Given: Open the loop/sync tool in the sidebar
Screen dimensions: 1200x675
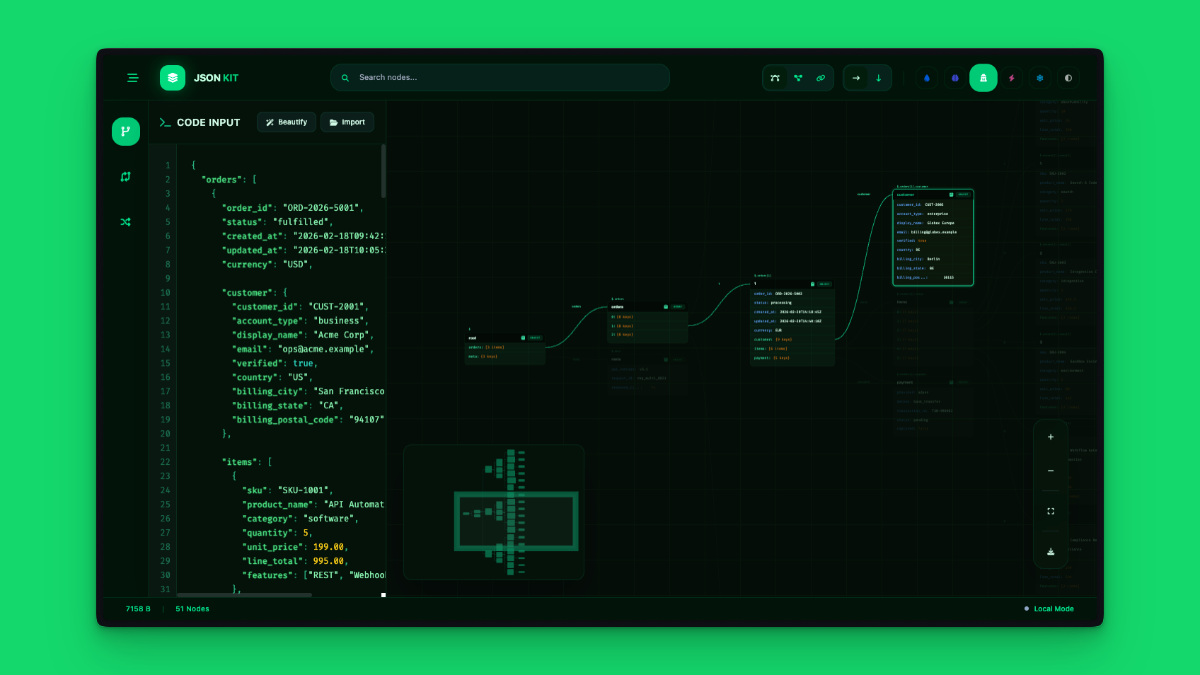Looking at the screenshot, I should click(125, 176).
